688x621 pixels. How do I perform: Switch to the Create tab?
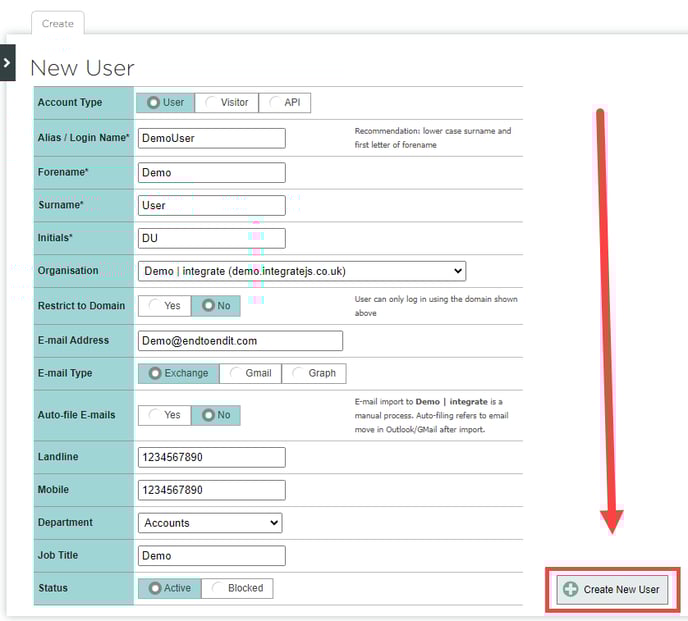(58, 23)
